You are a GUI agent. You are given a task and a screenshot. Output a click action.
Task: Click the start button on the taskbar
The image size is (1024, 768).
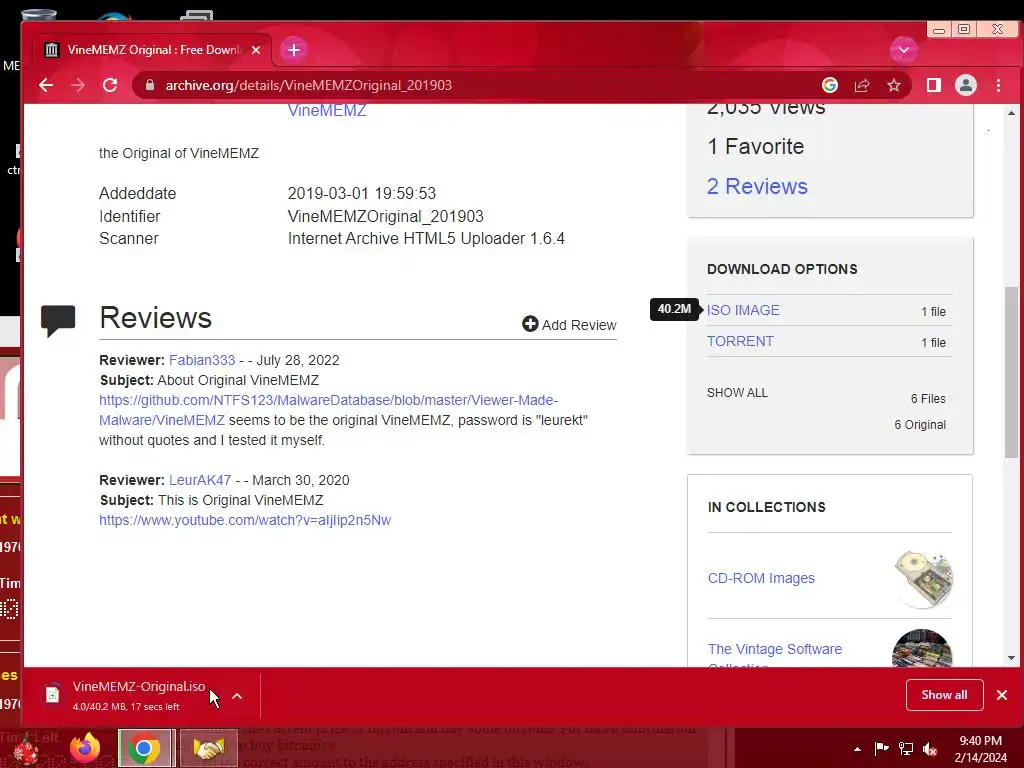26,749
